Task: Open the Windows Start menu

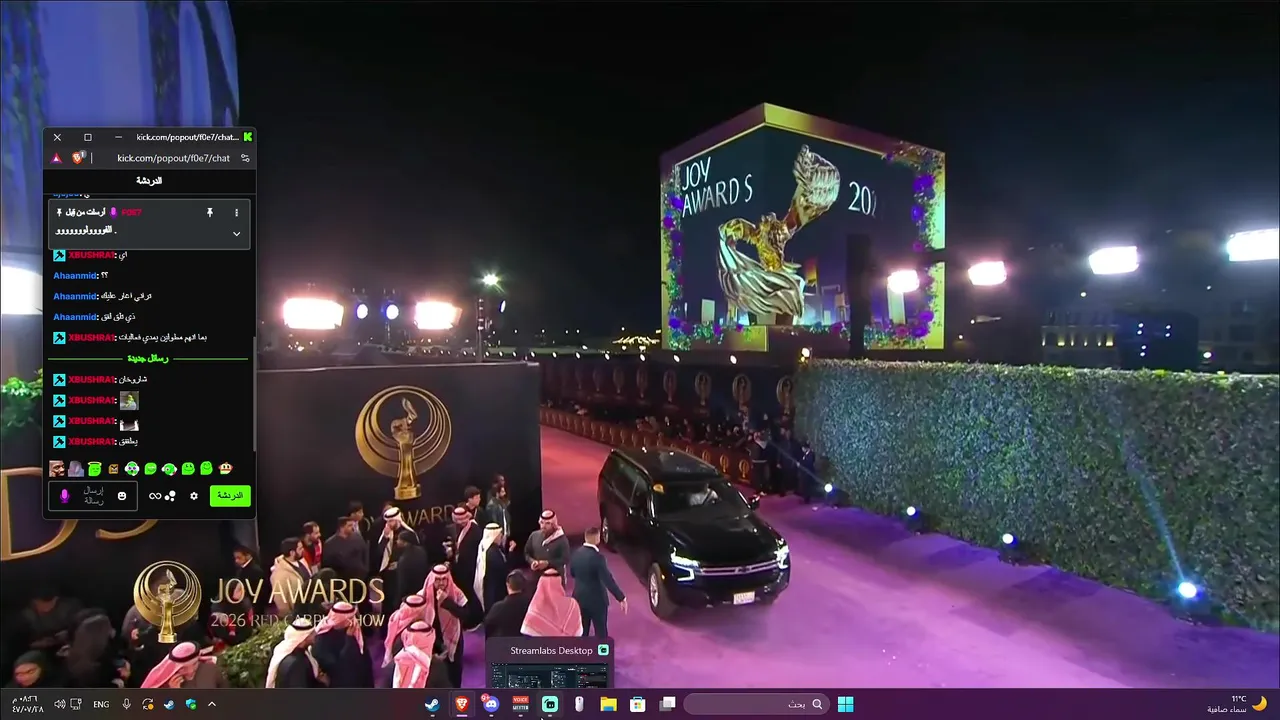Action: [846, 704]
